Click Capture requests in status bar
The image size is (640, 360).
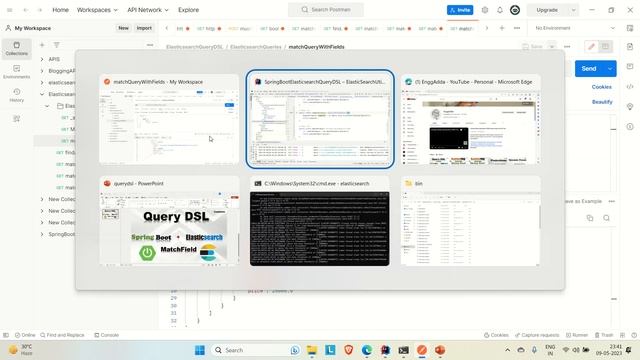pyautogui.click(x=537, y=335)
